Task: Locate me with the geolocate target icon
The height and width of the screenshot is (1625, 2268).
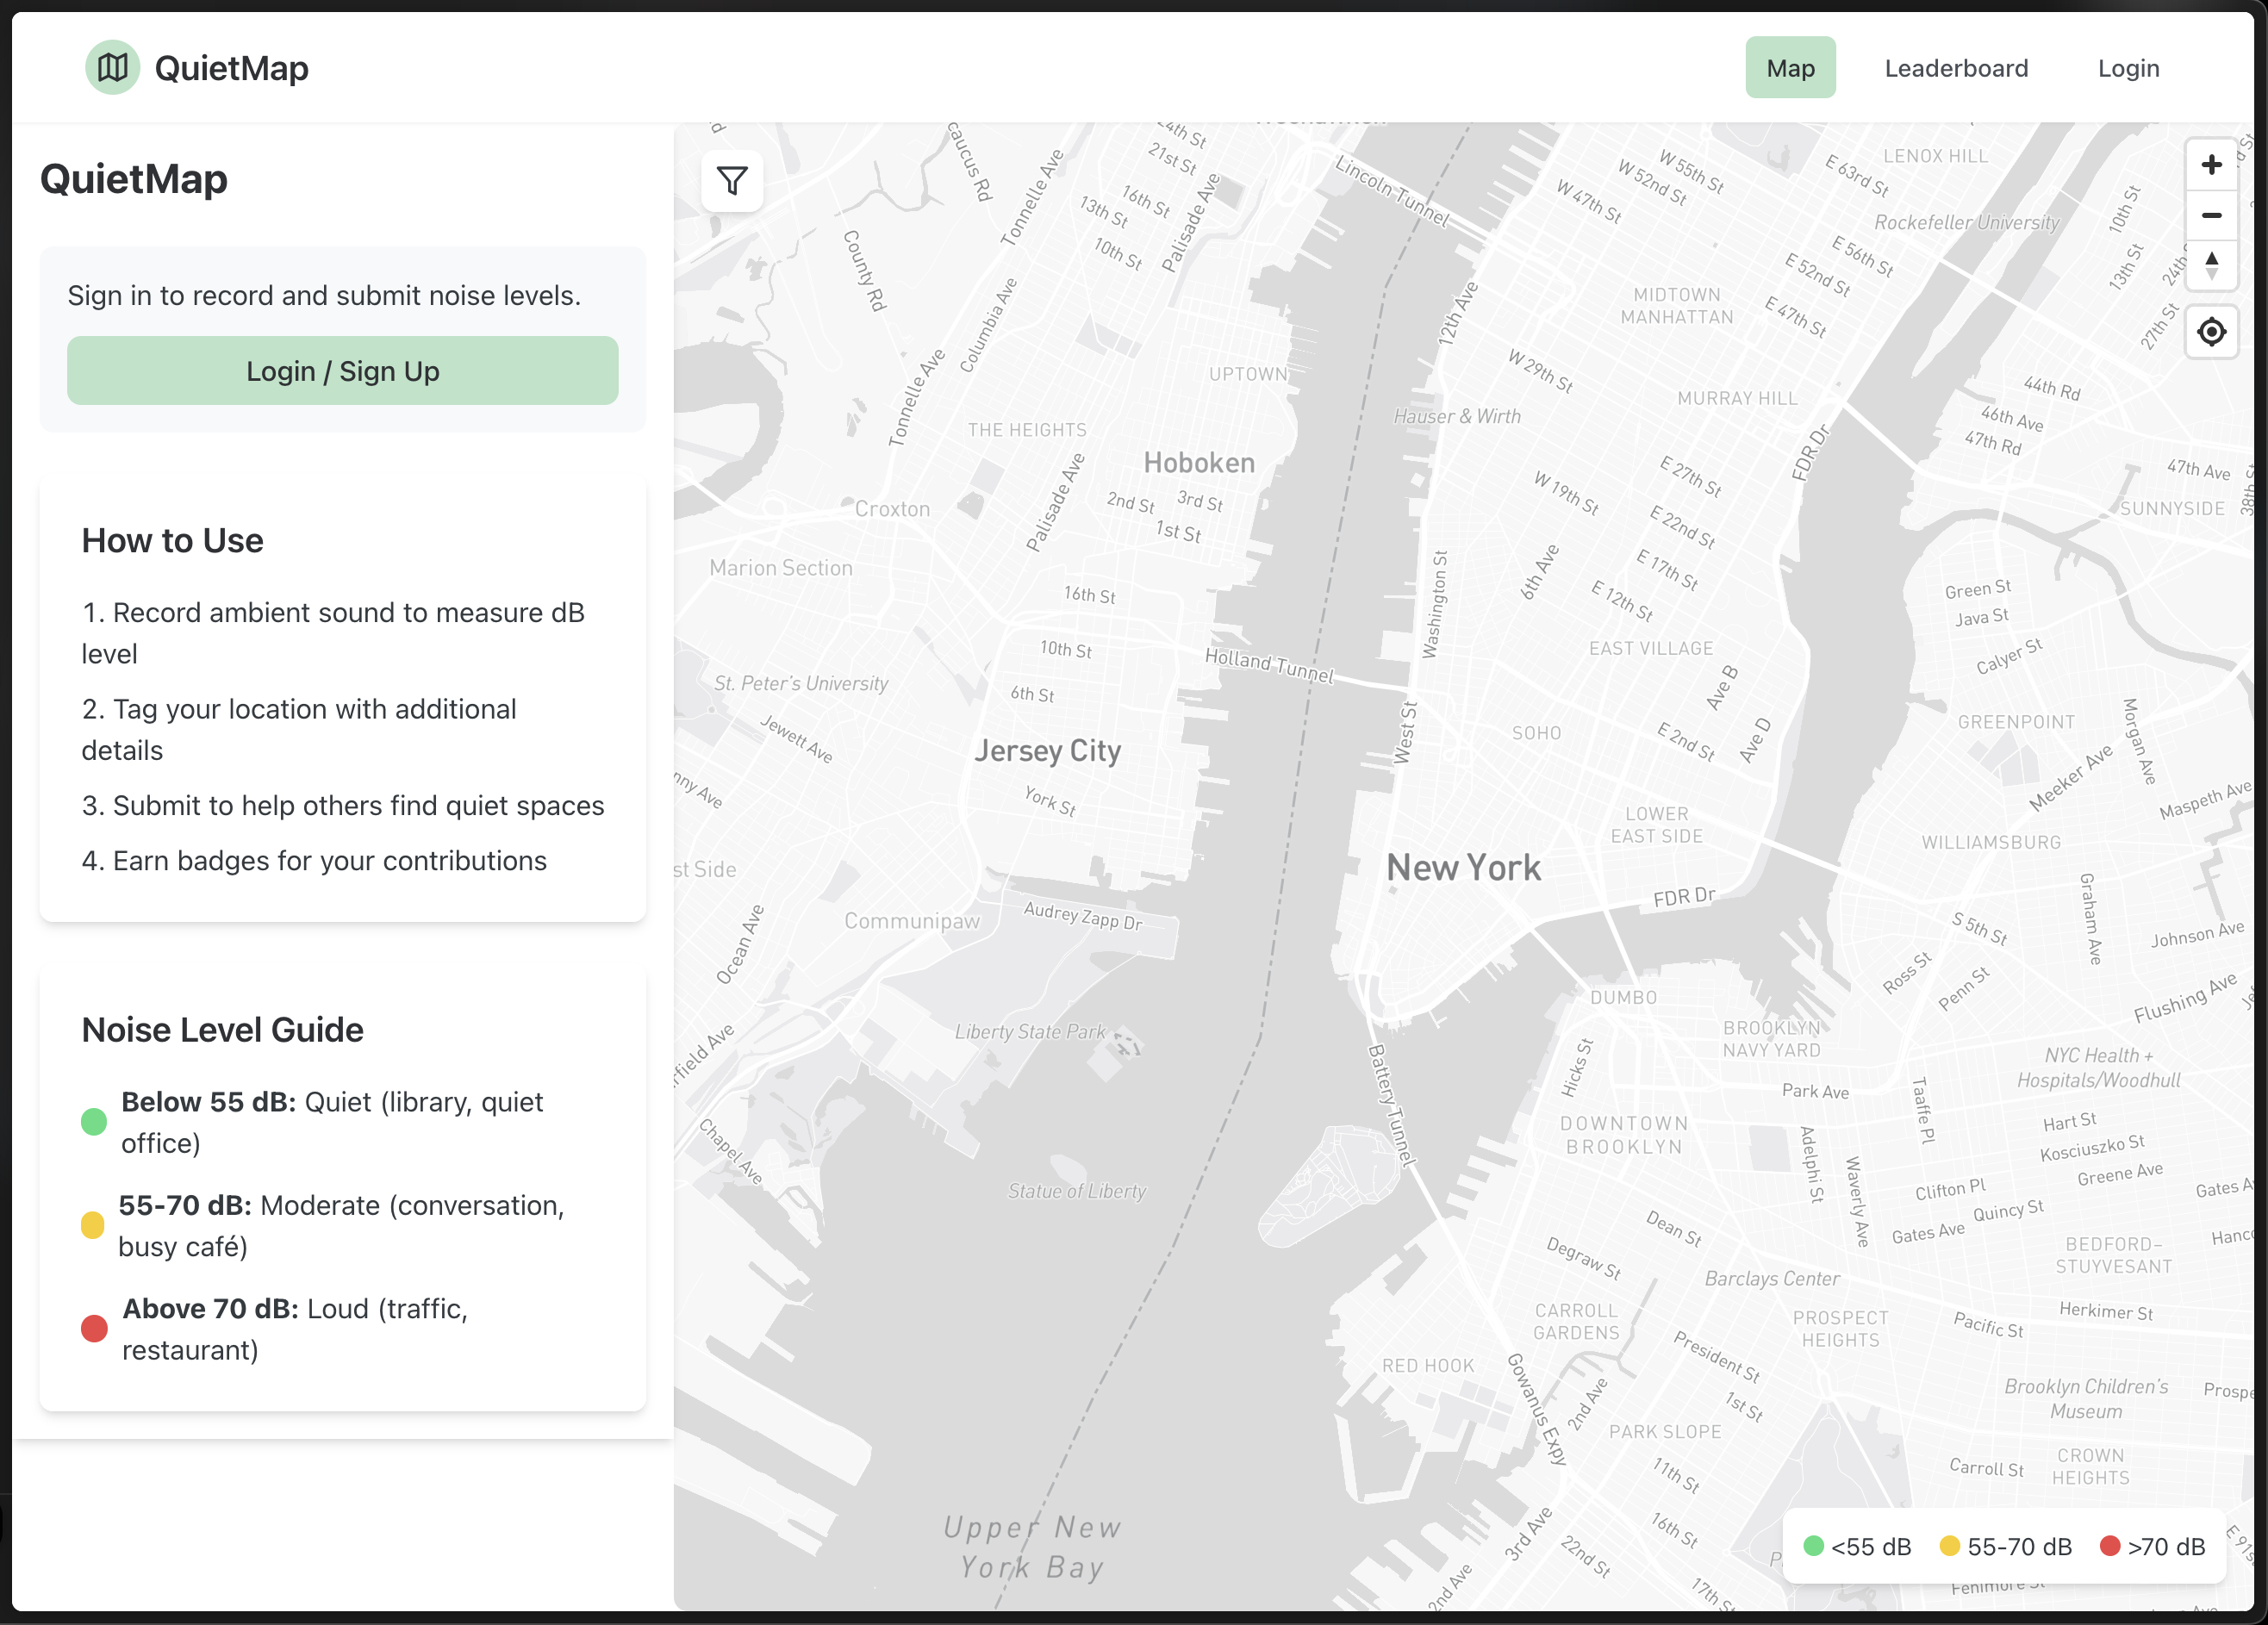Action: coord(2211,331)
